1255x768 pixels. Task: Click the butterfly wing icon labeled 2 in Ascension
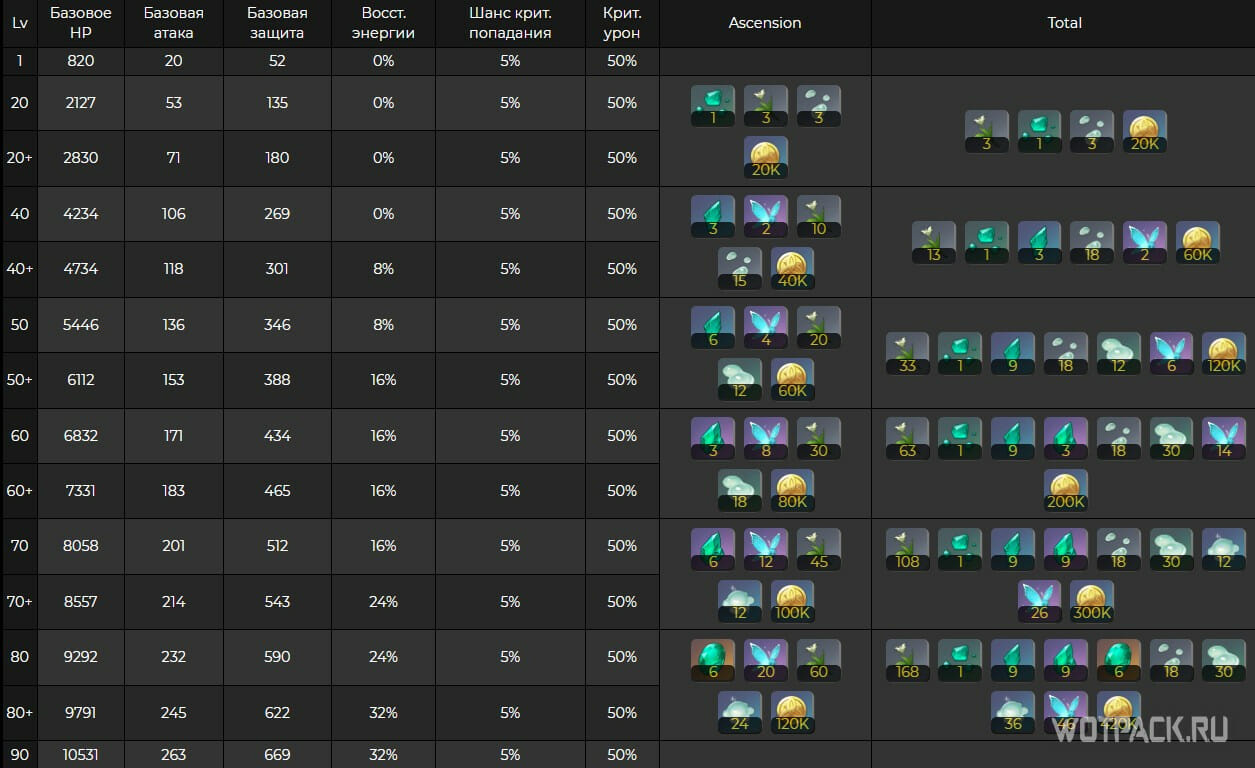[x=766, y=217]
